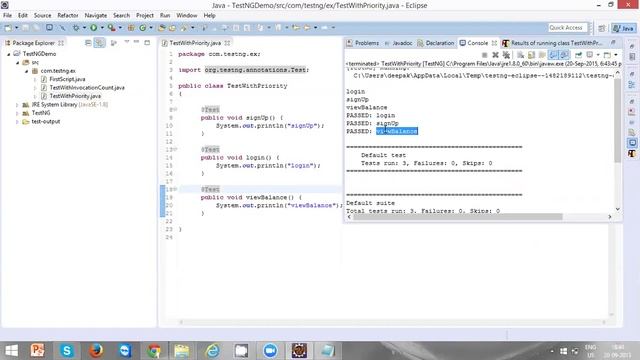Expand the test-output folder node
Screen dimensions: 640x360
pos(17,122)
